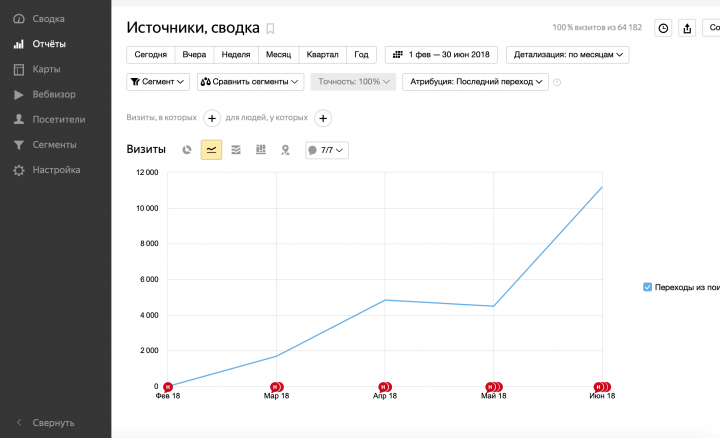The image size is (720, 438).
Task: Switch to pie chart view
Action: point(186,150)
